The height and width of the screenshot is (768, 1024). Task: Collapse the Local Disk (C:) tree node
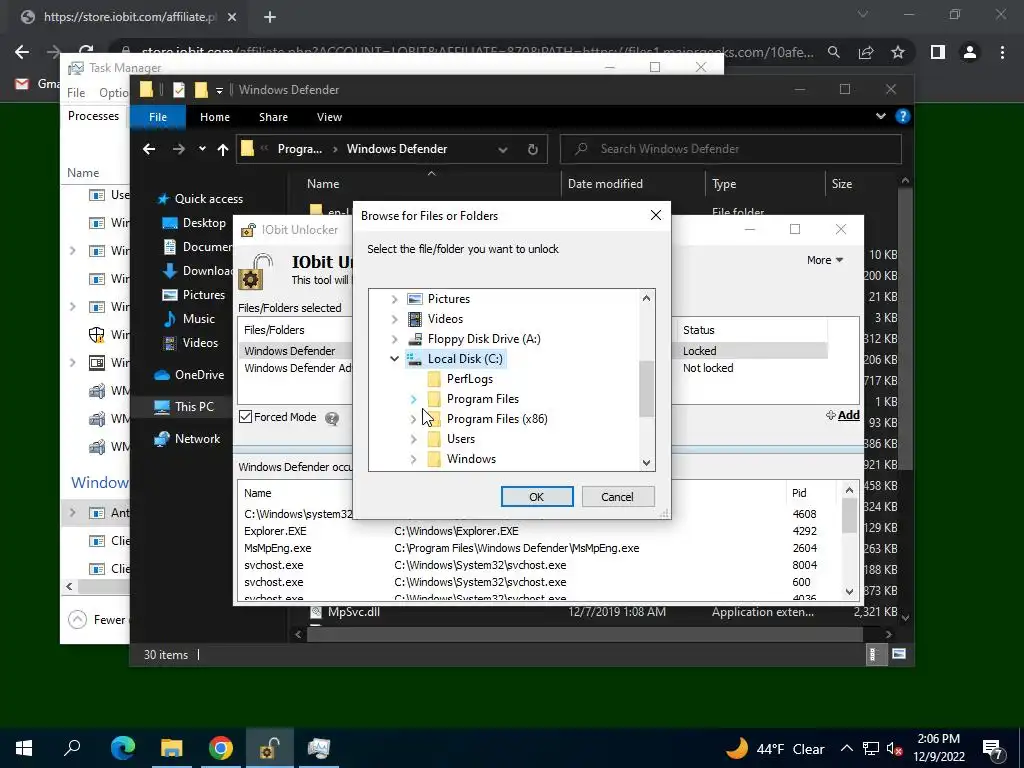(394, 359)
